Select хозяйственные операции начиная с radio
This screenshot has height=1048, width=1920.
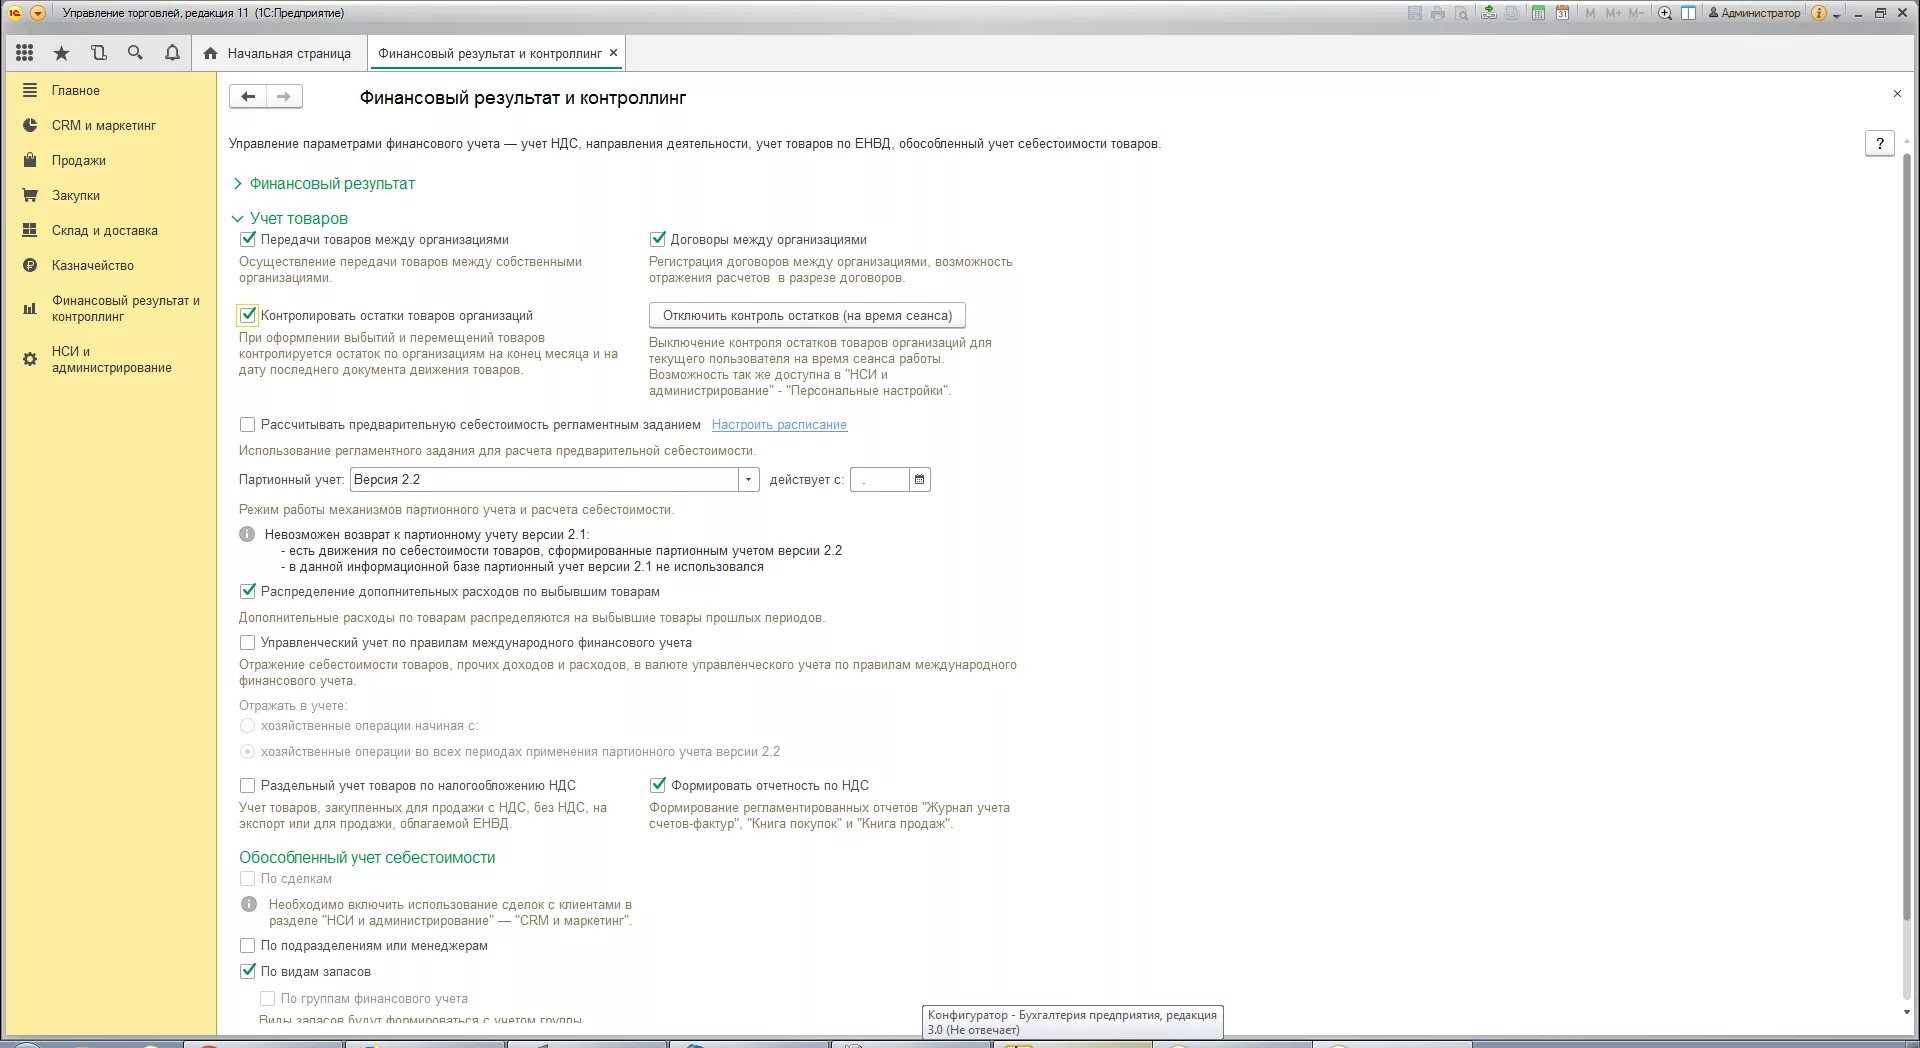coord(248,725)
